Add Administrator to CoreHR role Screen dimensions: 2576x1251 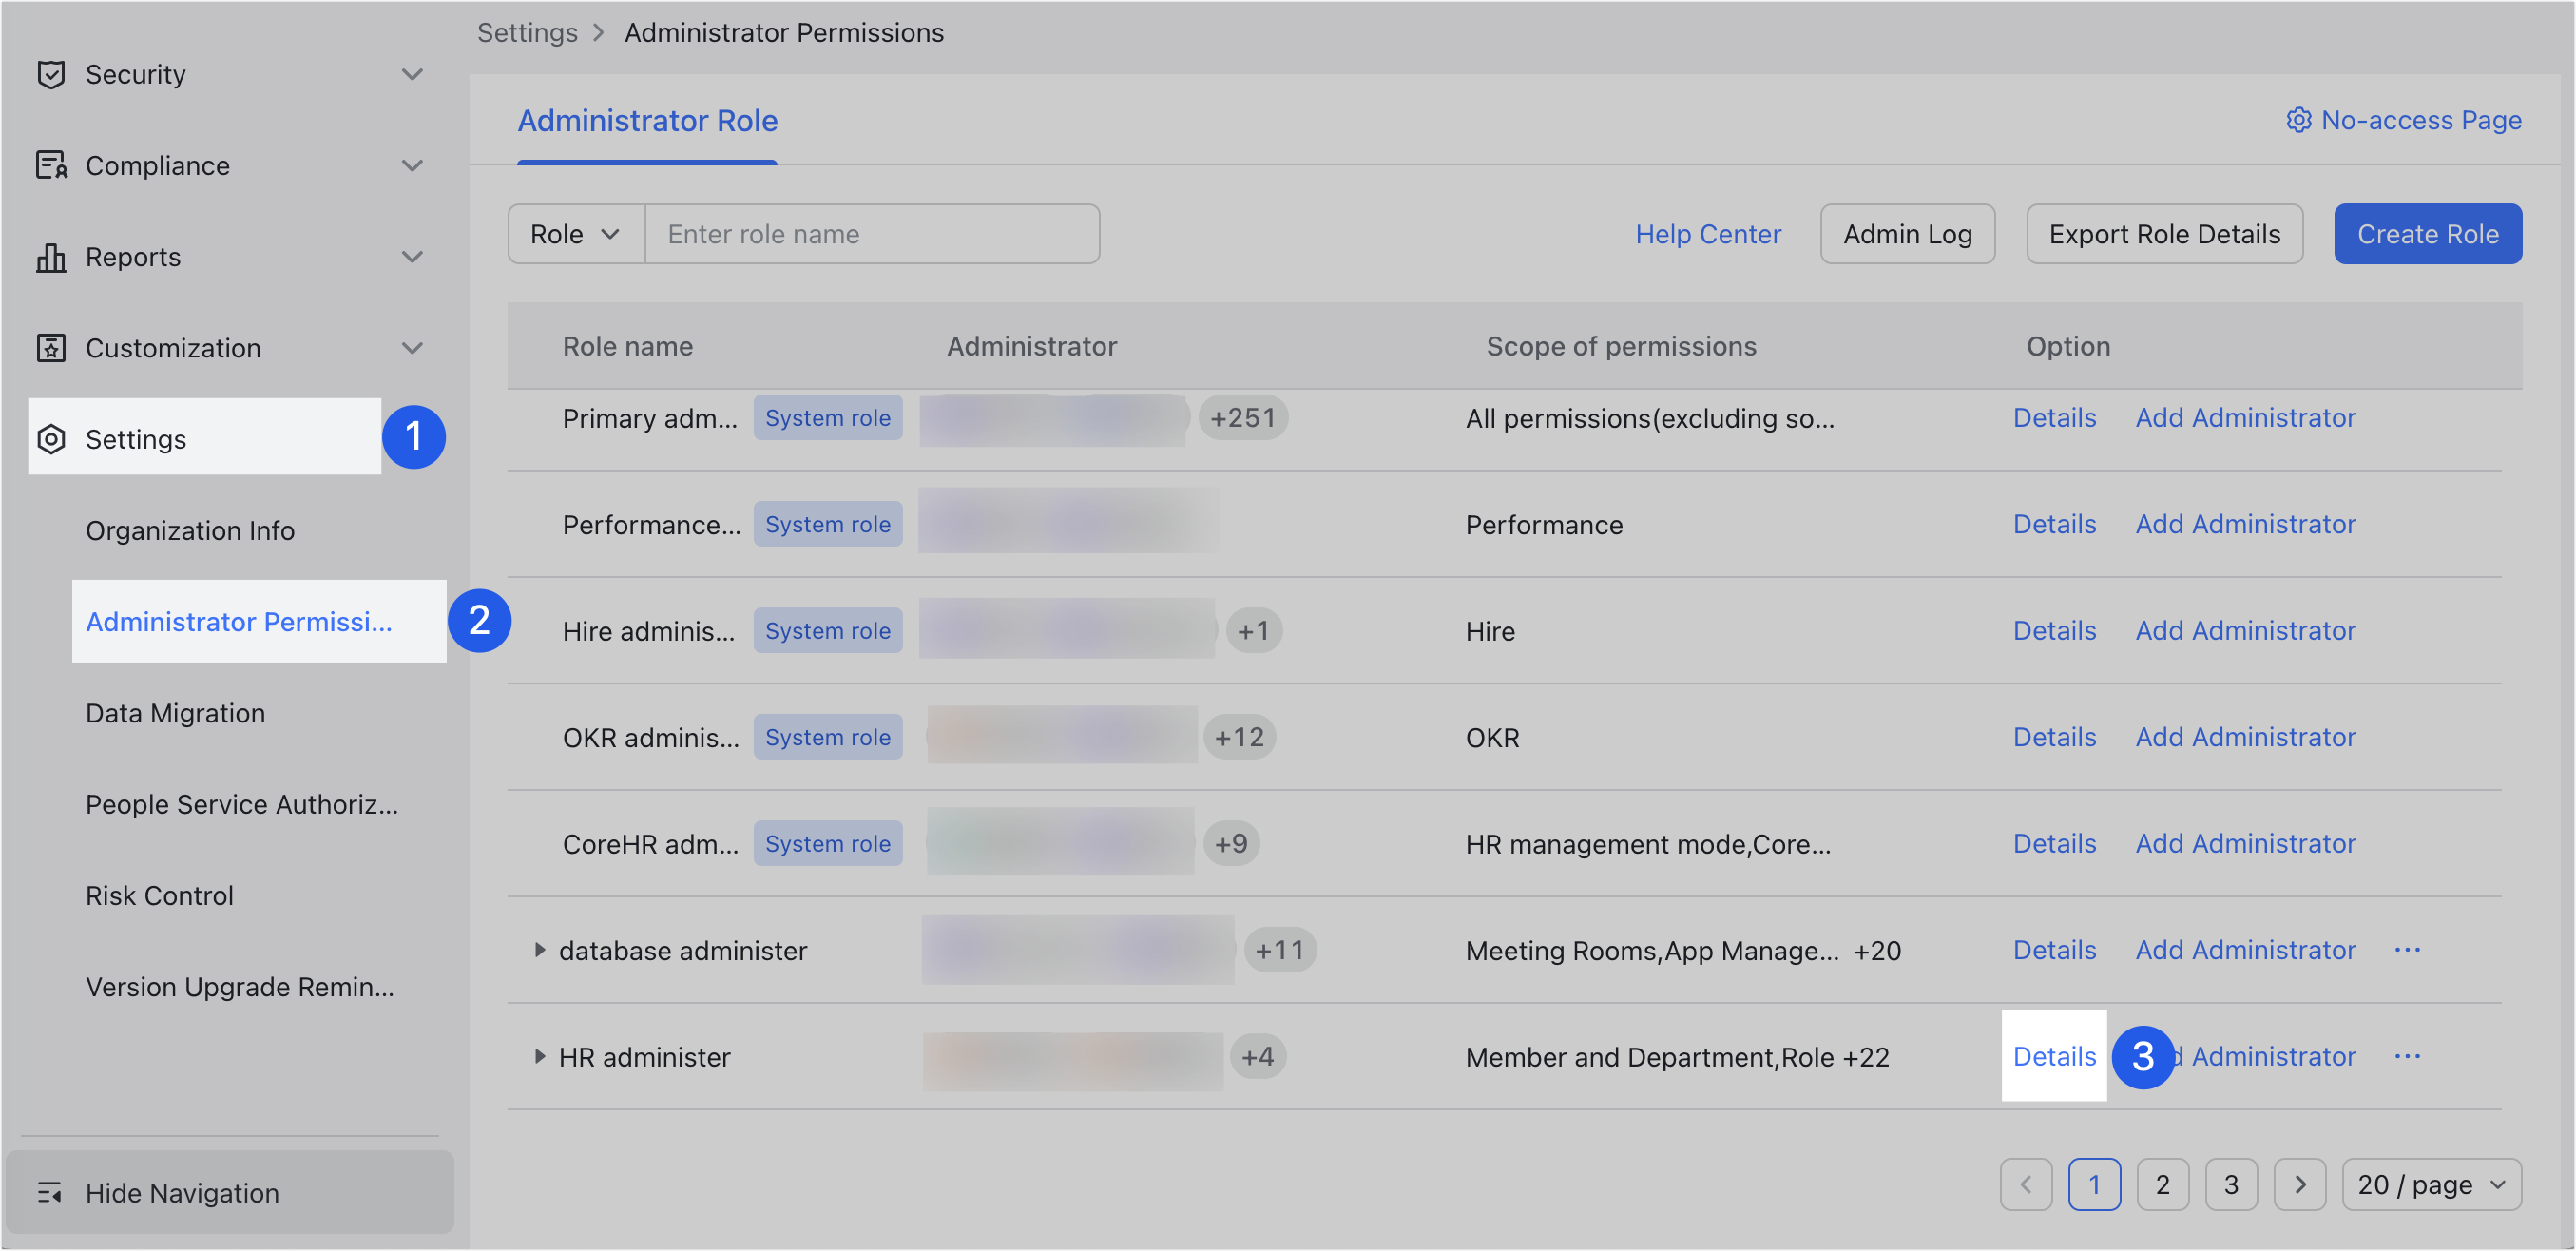tap(2245, 843)
